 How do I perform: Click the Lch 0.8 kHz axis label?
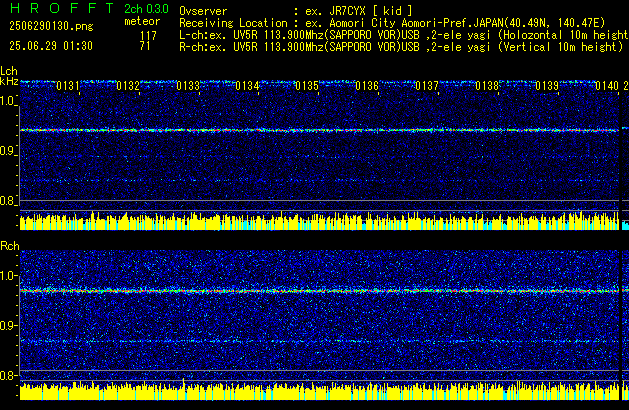click(x=8, y=201)
